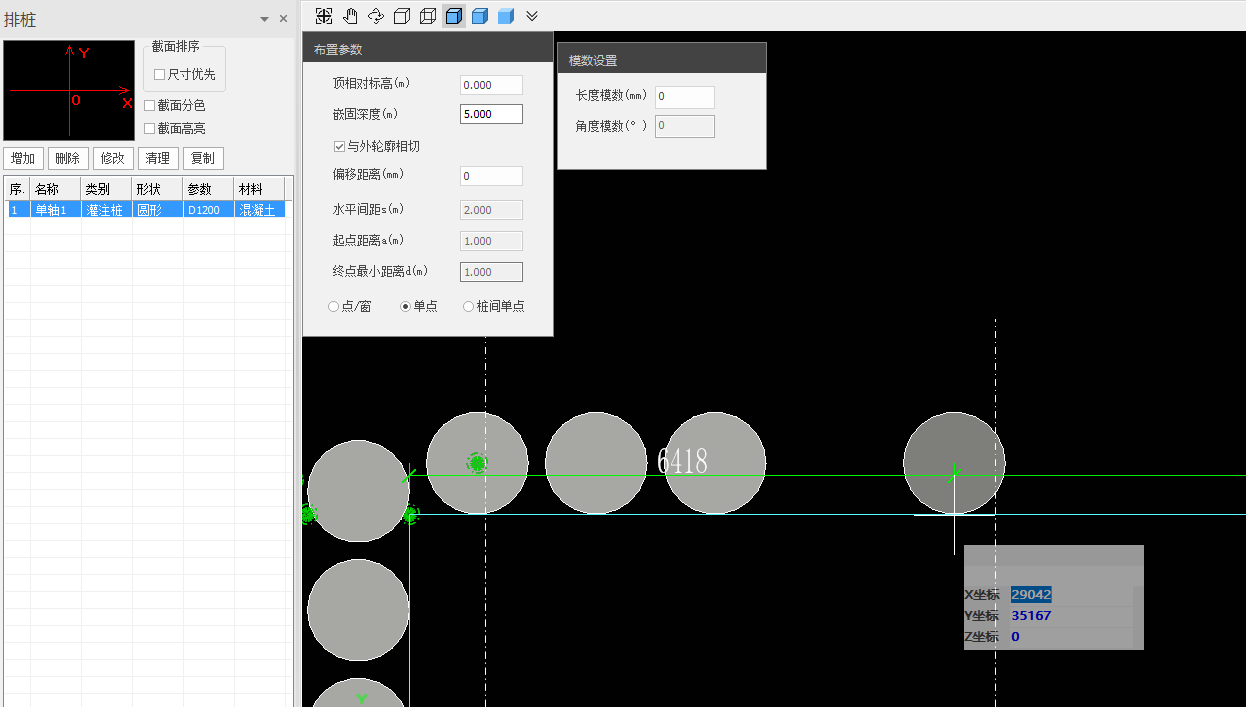The image size is (1246, 707).
Task: Select the 单轴1 row in the table
Action: point(54,210)
